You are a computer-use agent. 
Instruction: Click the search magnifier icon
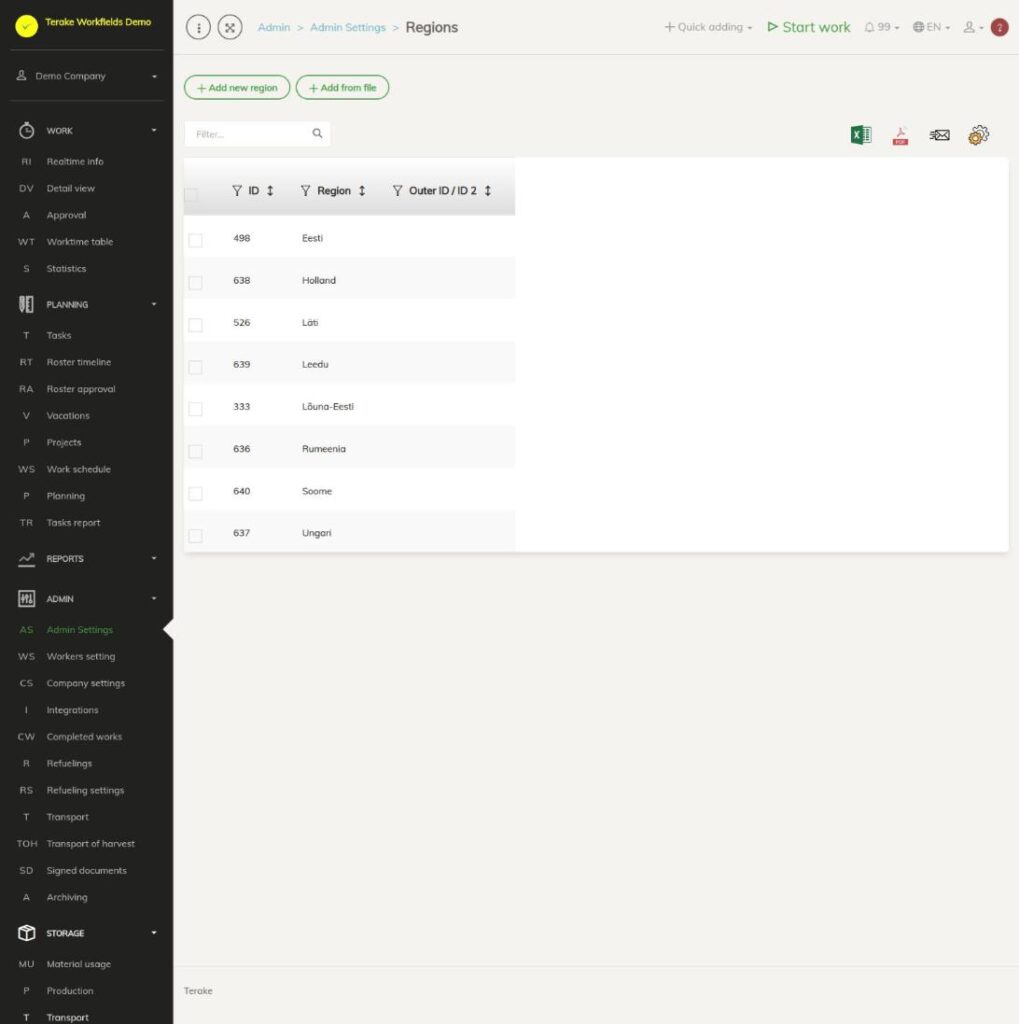317,133
